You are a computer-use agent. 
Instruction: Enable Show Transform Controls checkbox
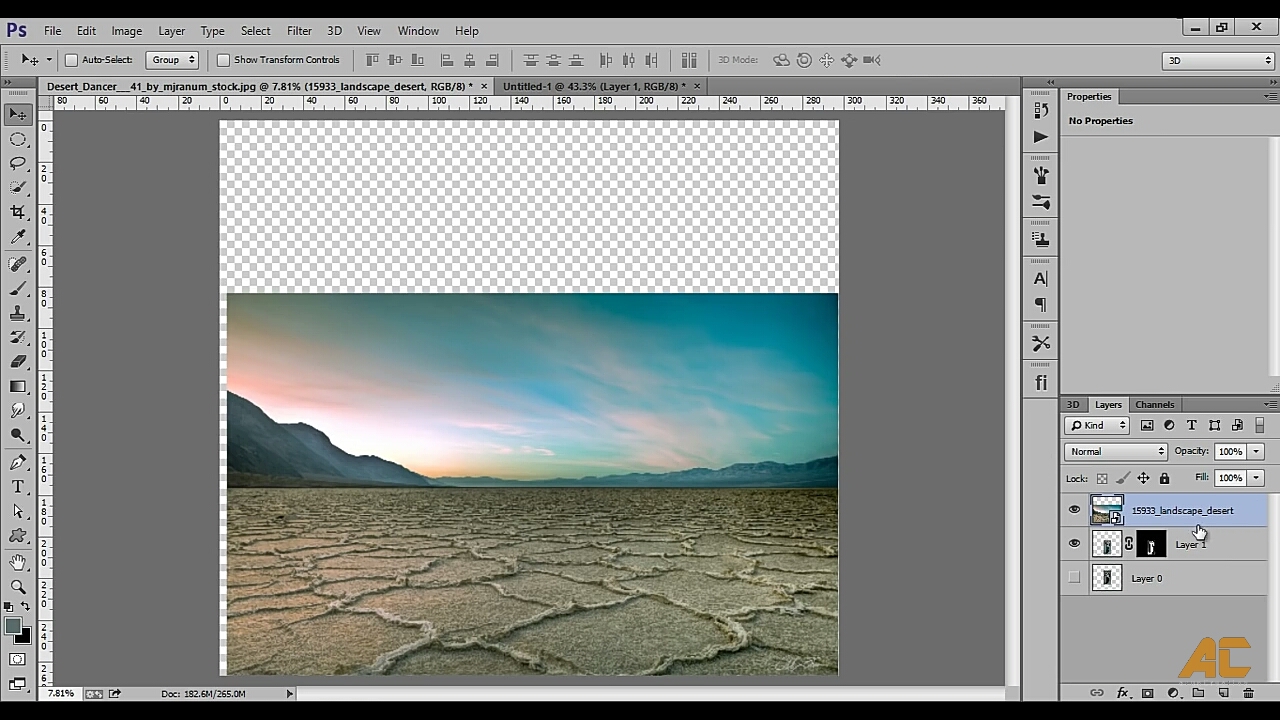(x=223, y=60)
